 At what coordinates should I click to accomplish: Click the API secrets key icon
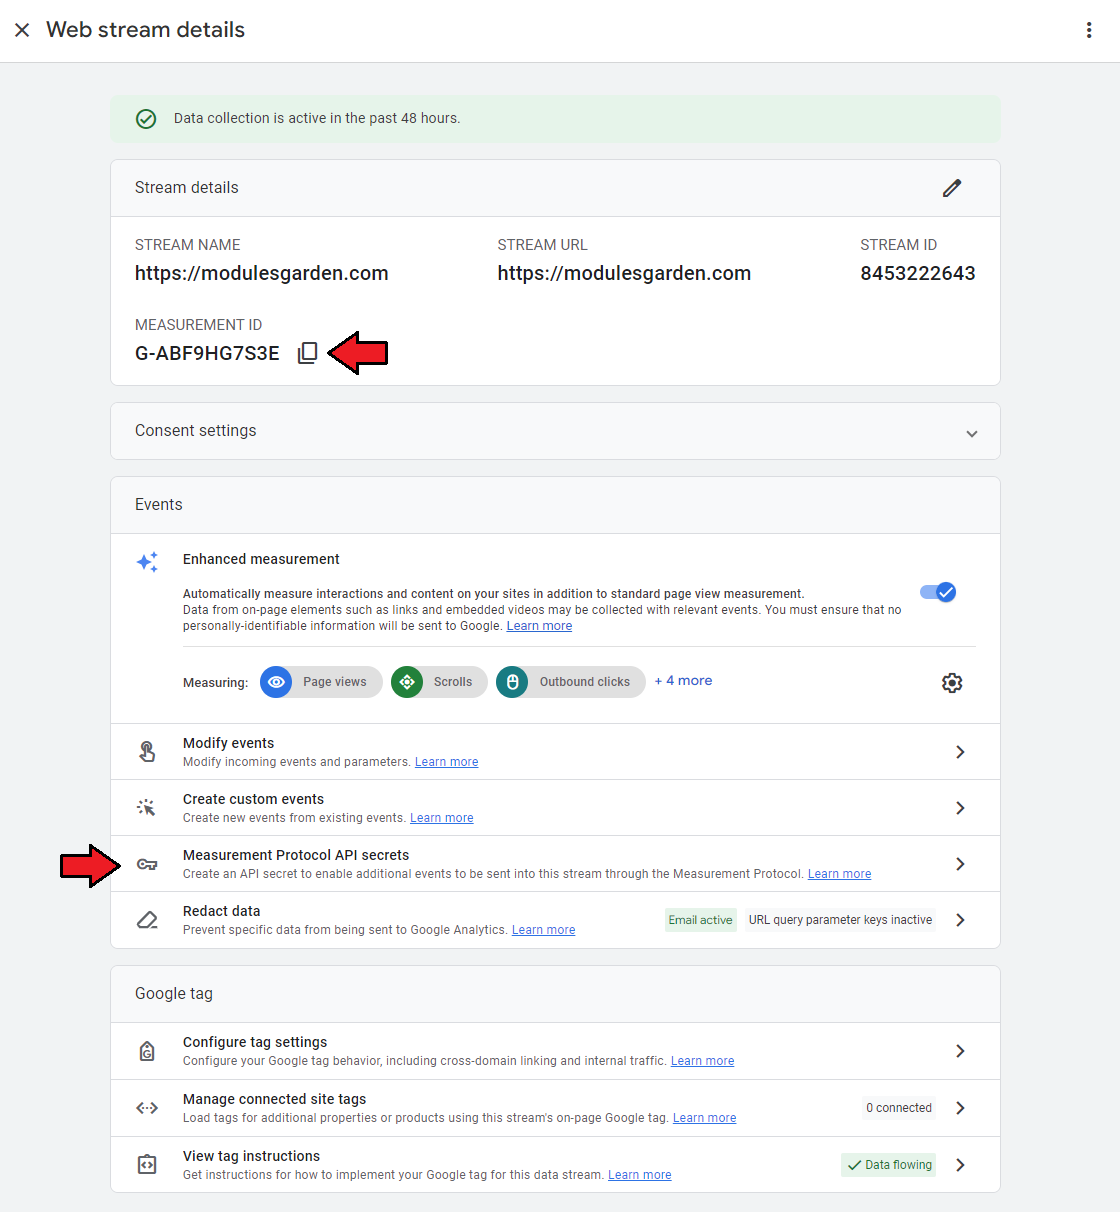click(x=147, y=864)
